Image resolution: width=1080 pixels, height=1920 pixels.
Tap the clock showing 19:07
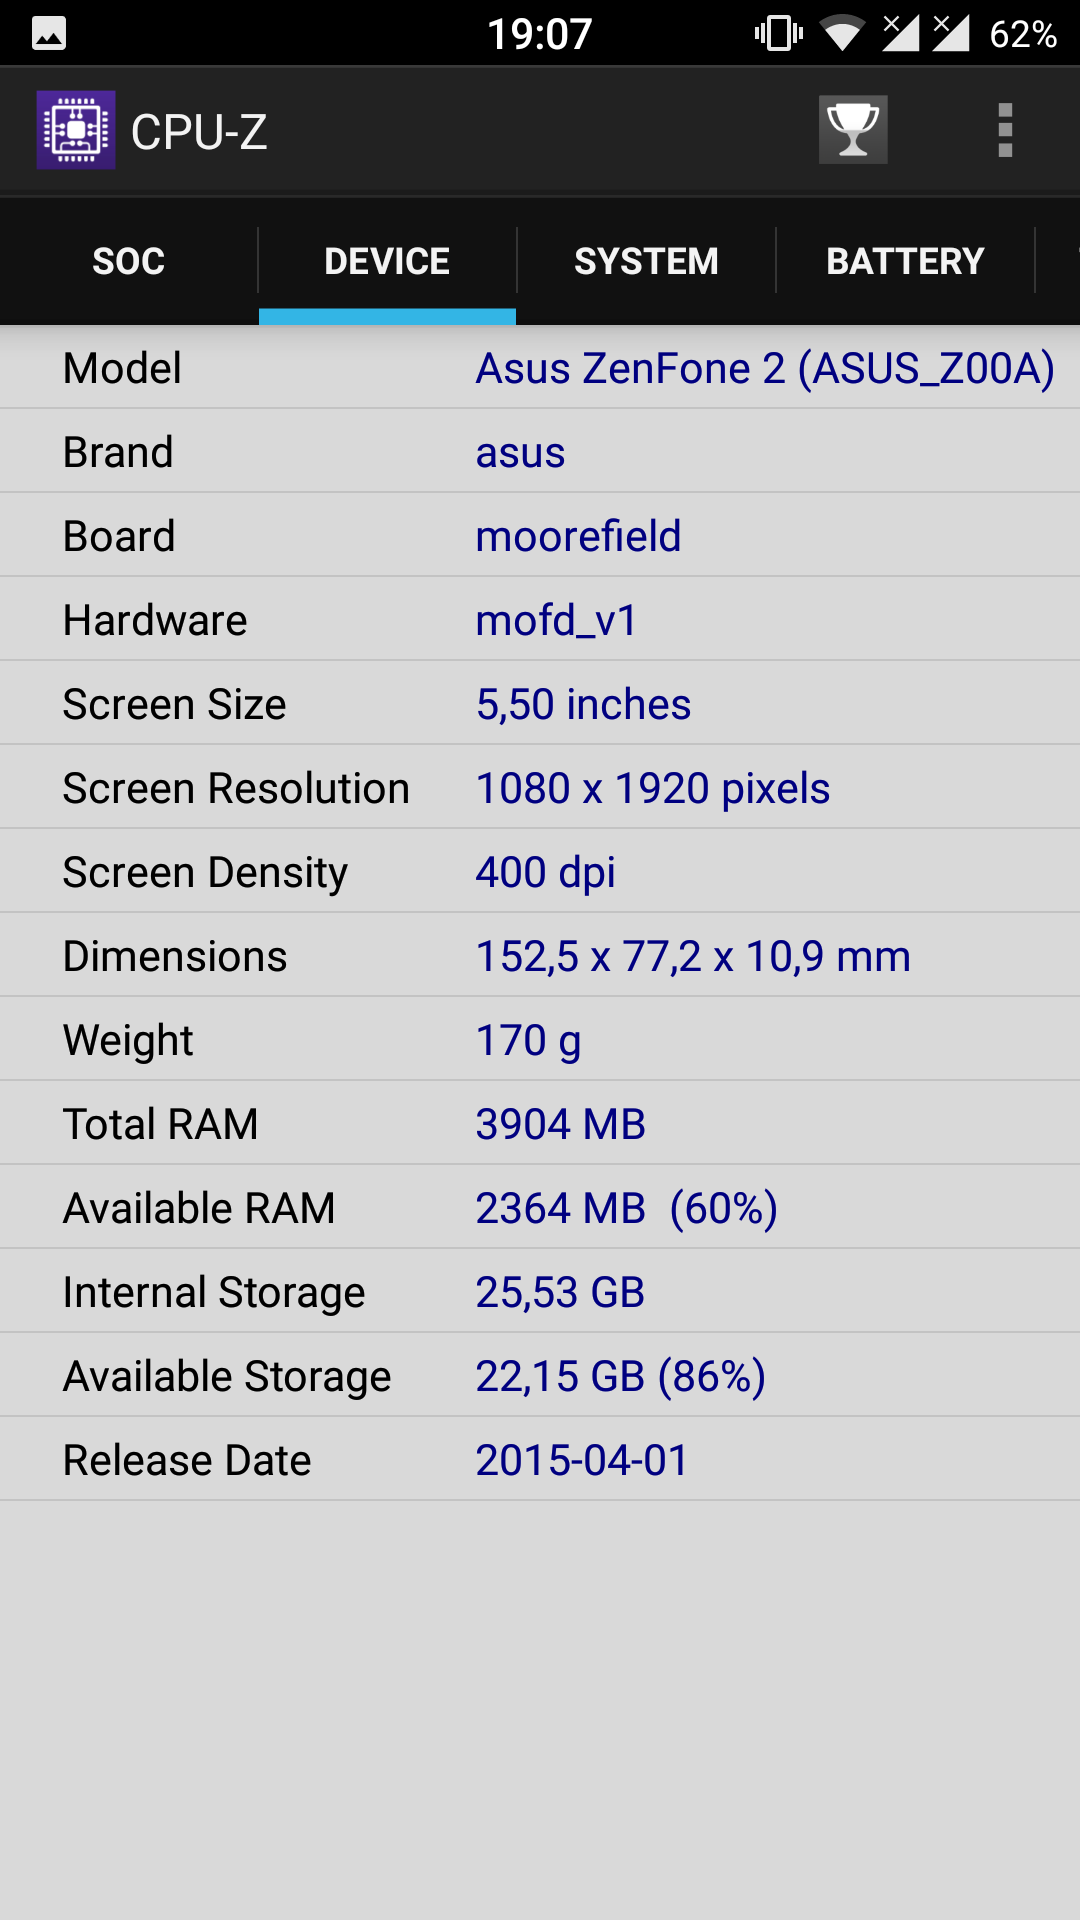click(540, 34)
